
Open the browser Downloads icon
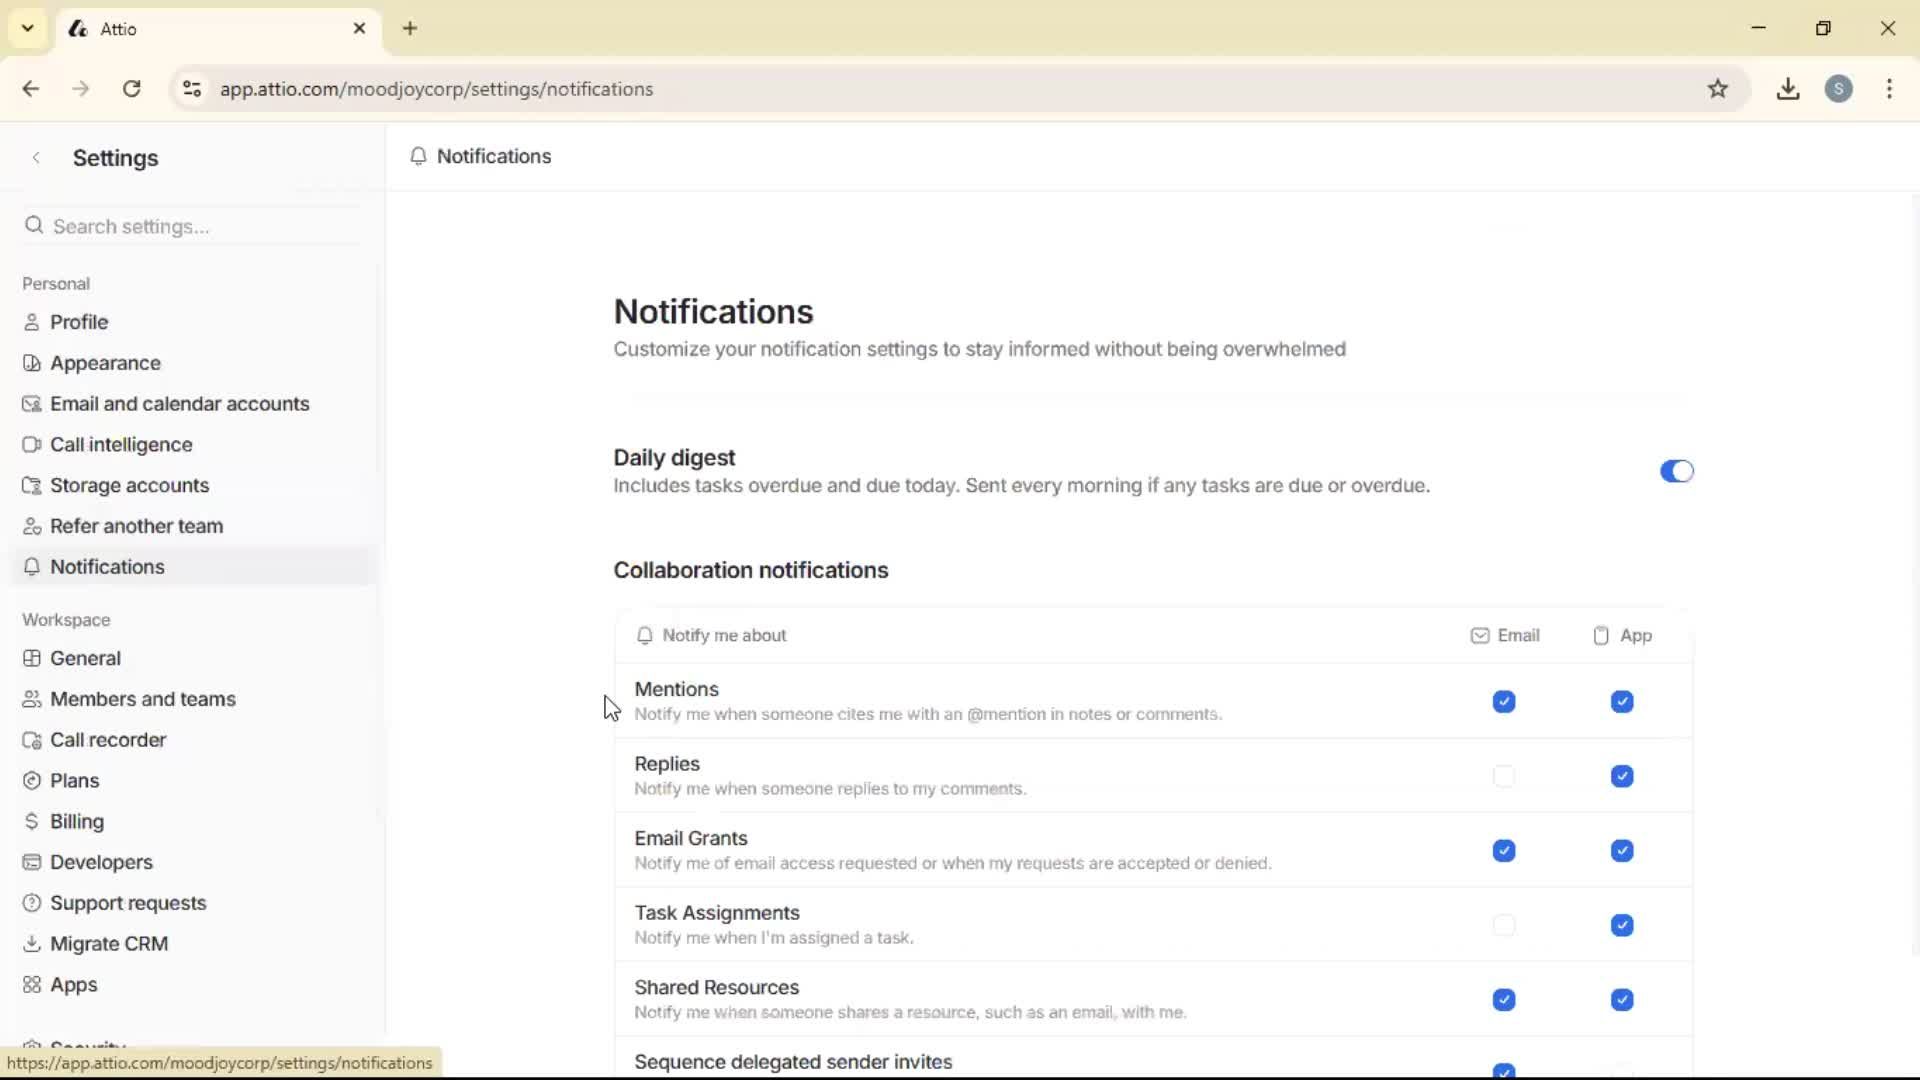pos(1788,88)
